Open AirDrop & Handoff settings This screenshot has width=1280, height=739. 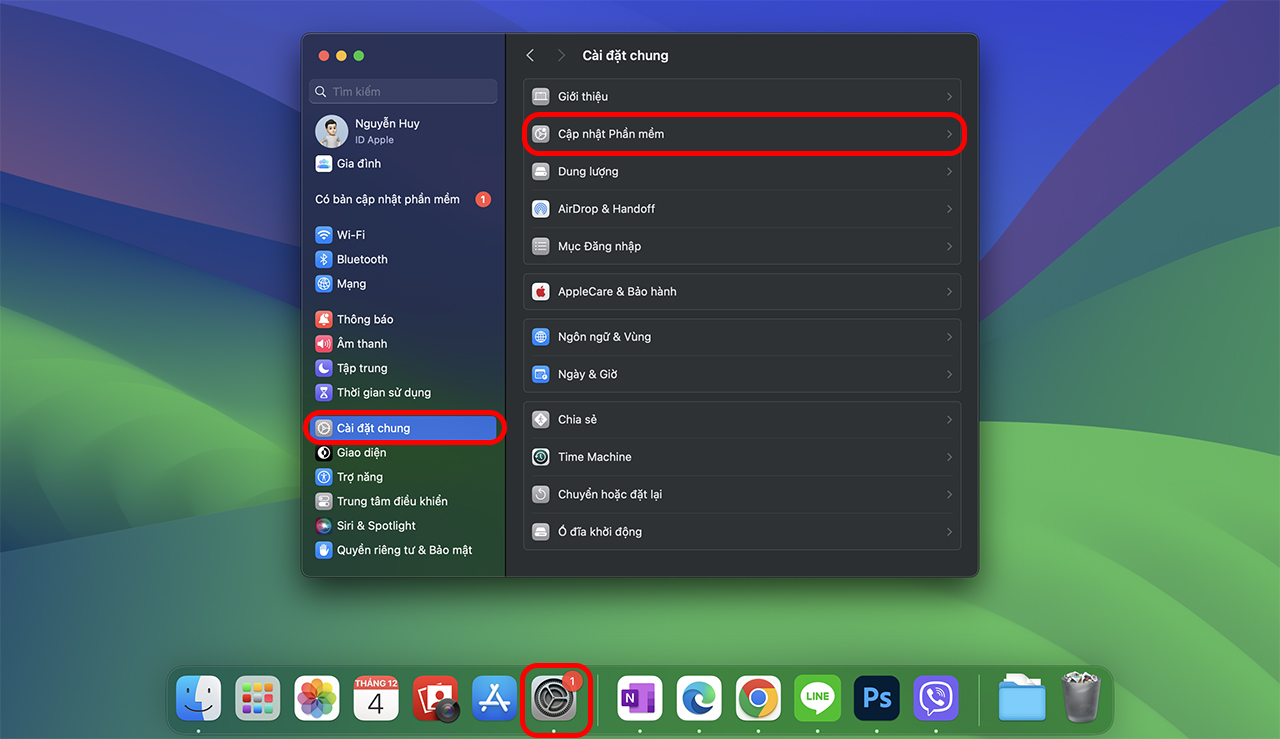point(606,209)
